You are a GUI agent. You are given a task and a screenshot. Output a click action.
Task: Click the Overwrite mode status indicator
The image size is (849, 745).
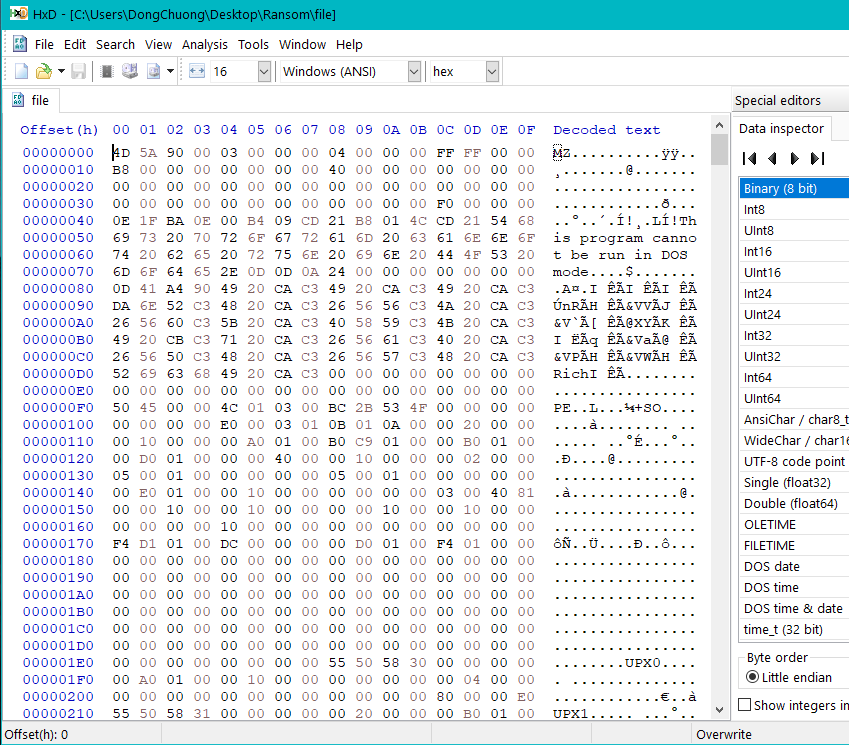click(x=723, y=734)
